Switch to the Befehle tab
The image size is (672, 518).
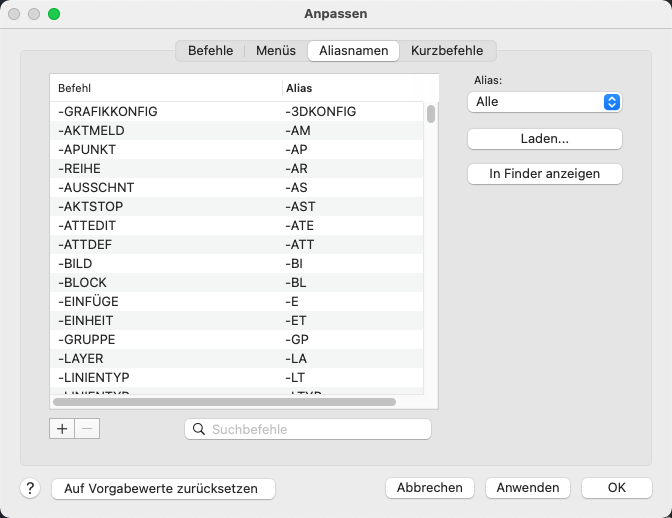pyautogui.click(x=210, y=50)
